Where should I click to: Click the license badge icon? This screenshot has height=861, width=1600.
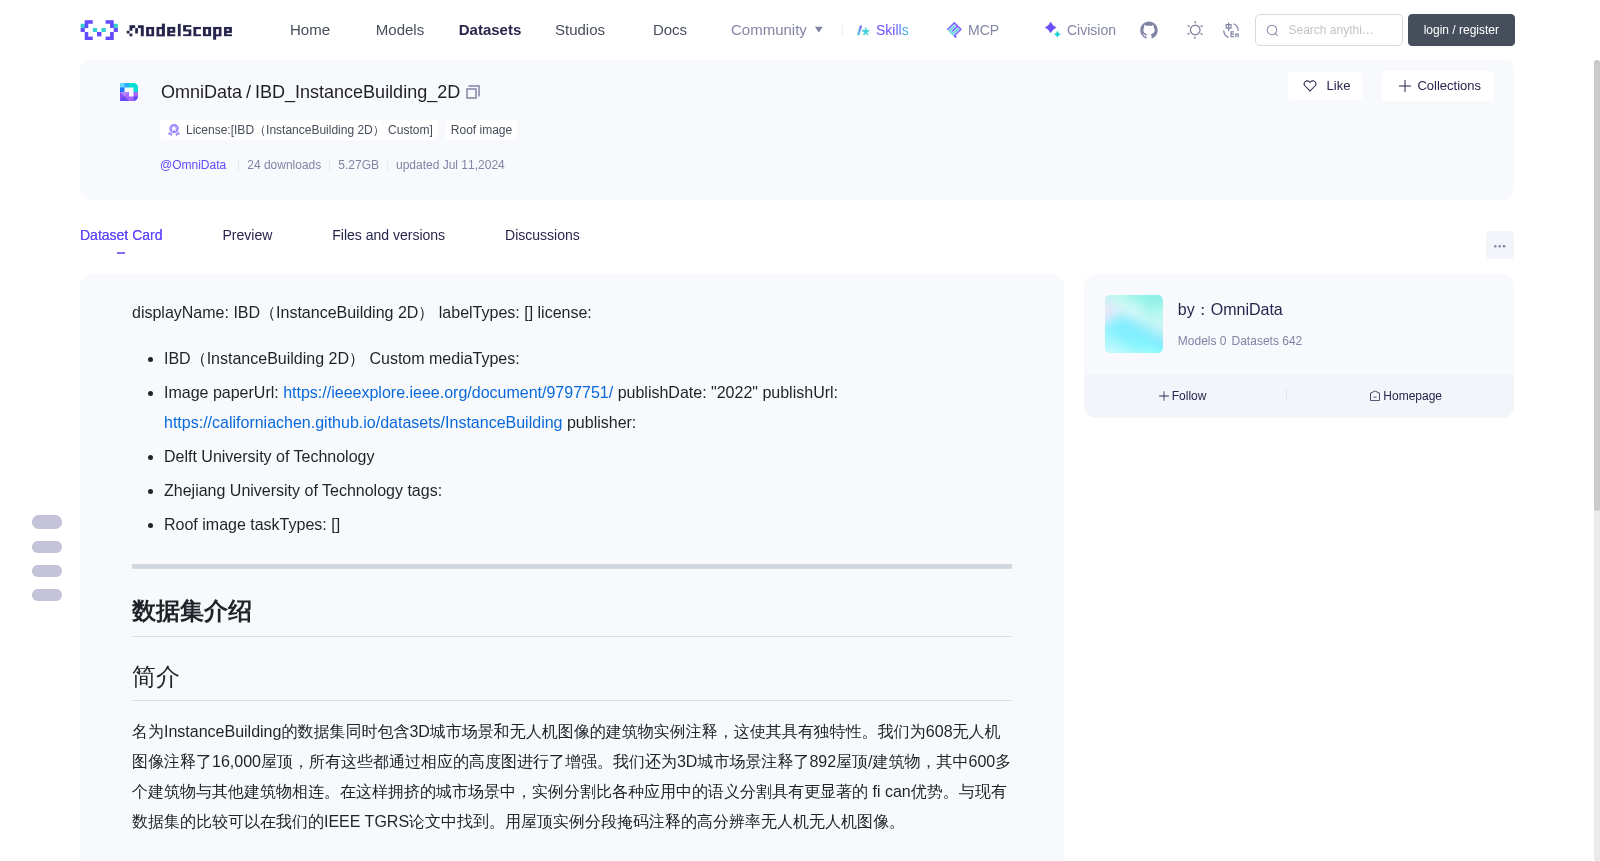[x=174, y=130]
